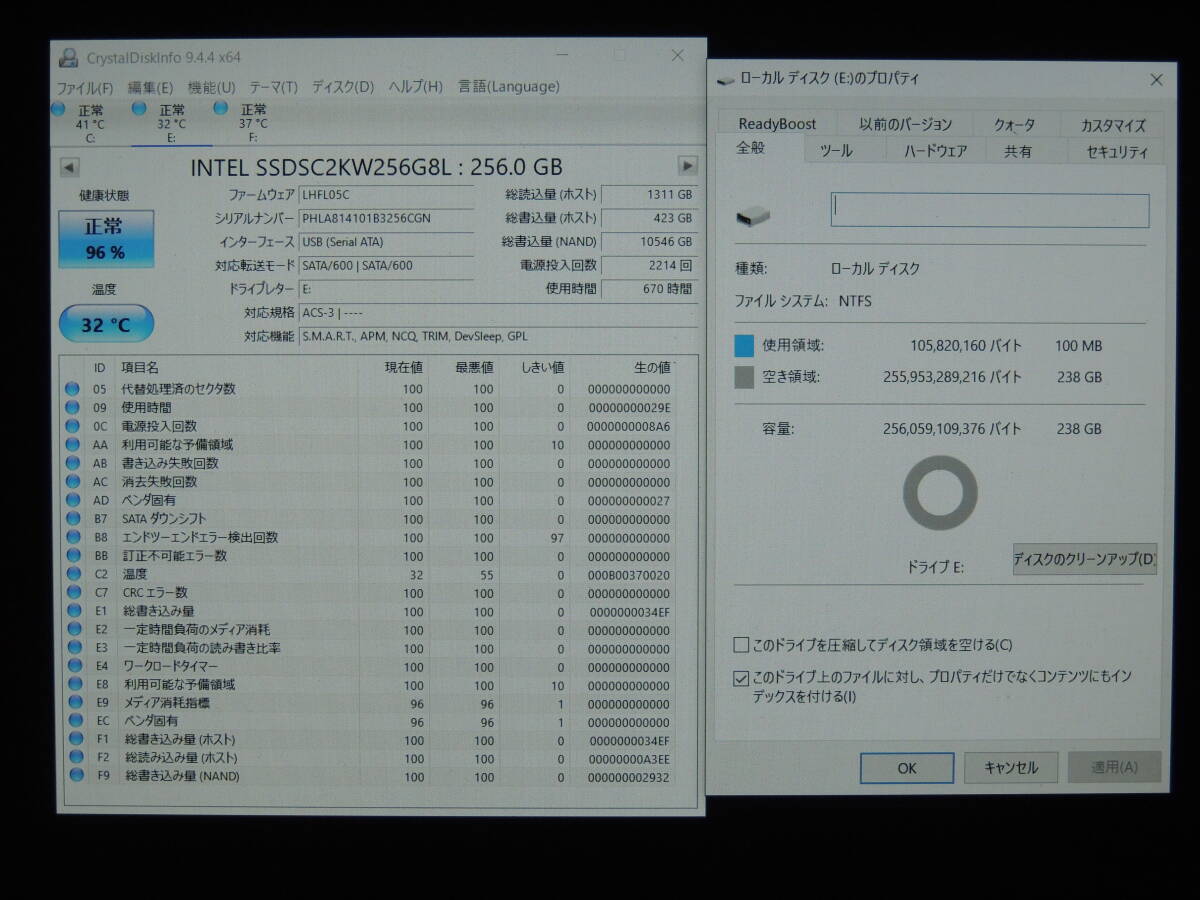The height and width of the screenshot is (900, 1200).
Task: Switch to クォータ tab
Action: 1014,124
